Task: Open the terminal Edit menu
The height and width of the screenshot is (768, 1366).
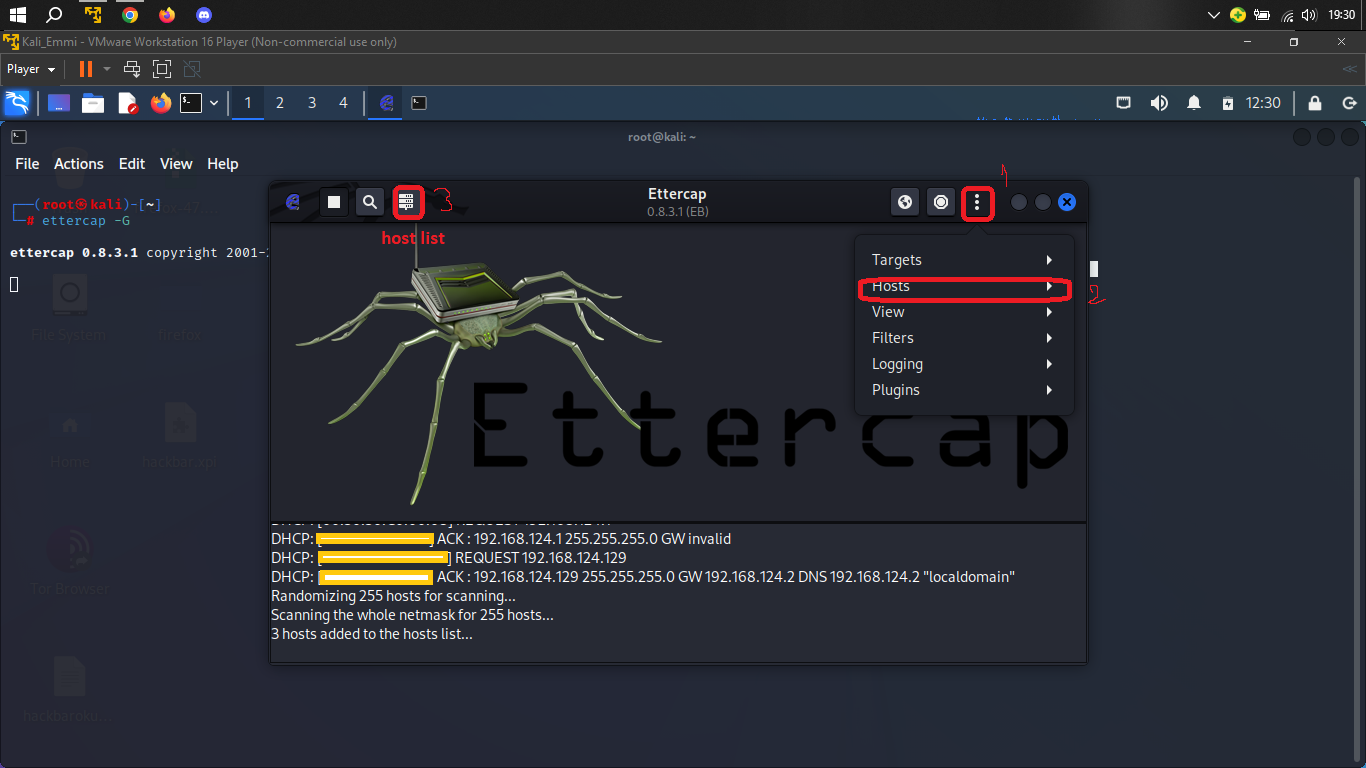Action: click(132, 164)
